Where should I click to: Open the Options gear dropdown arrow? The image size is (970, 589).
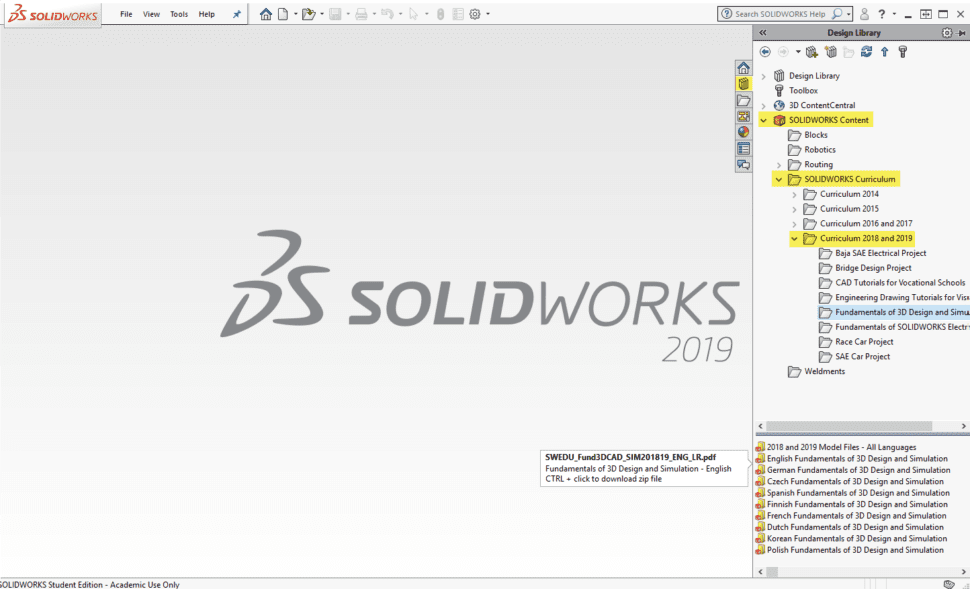tap(487, 14)
